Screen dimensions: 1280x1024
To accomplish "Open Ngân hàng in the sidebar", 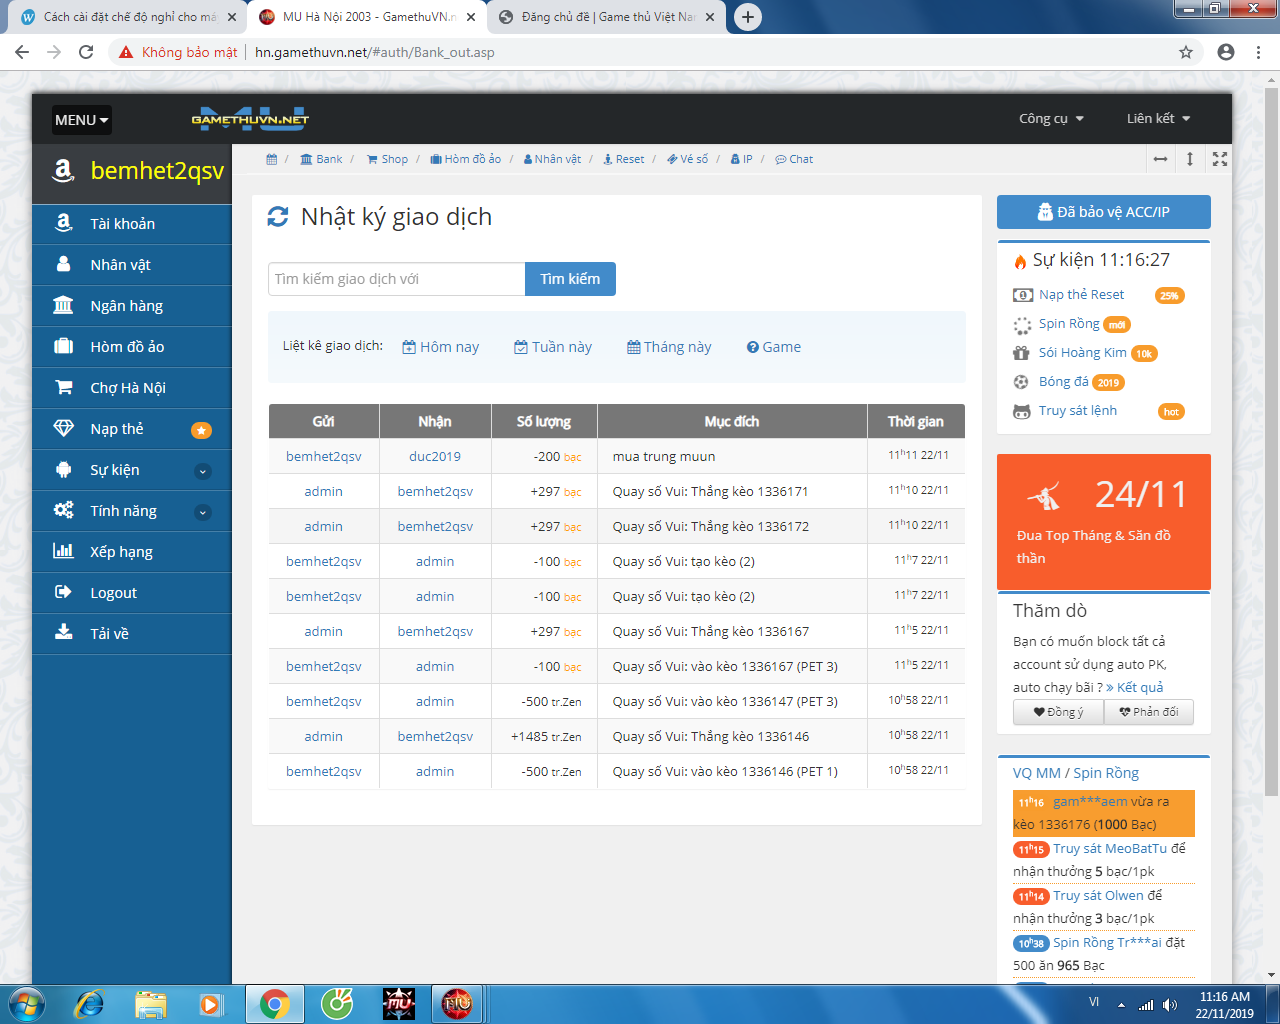I will pyautogui.click(x=126, y=306).
